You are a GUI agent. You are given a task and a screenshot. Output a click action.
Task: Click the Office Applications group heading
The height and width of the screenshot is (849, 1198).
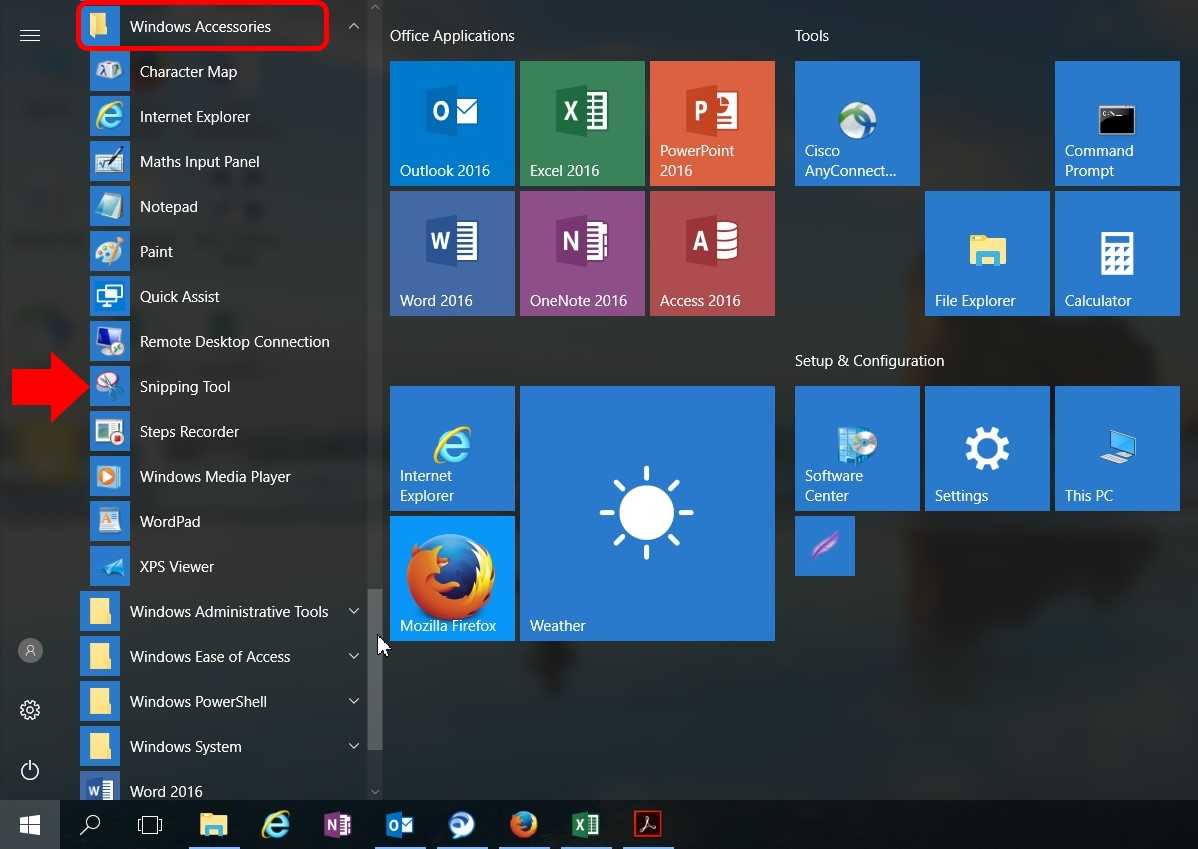pyautogui.click(x=452, y=36)
